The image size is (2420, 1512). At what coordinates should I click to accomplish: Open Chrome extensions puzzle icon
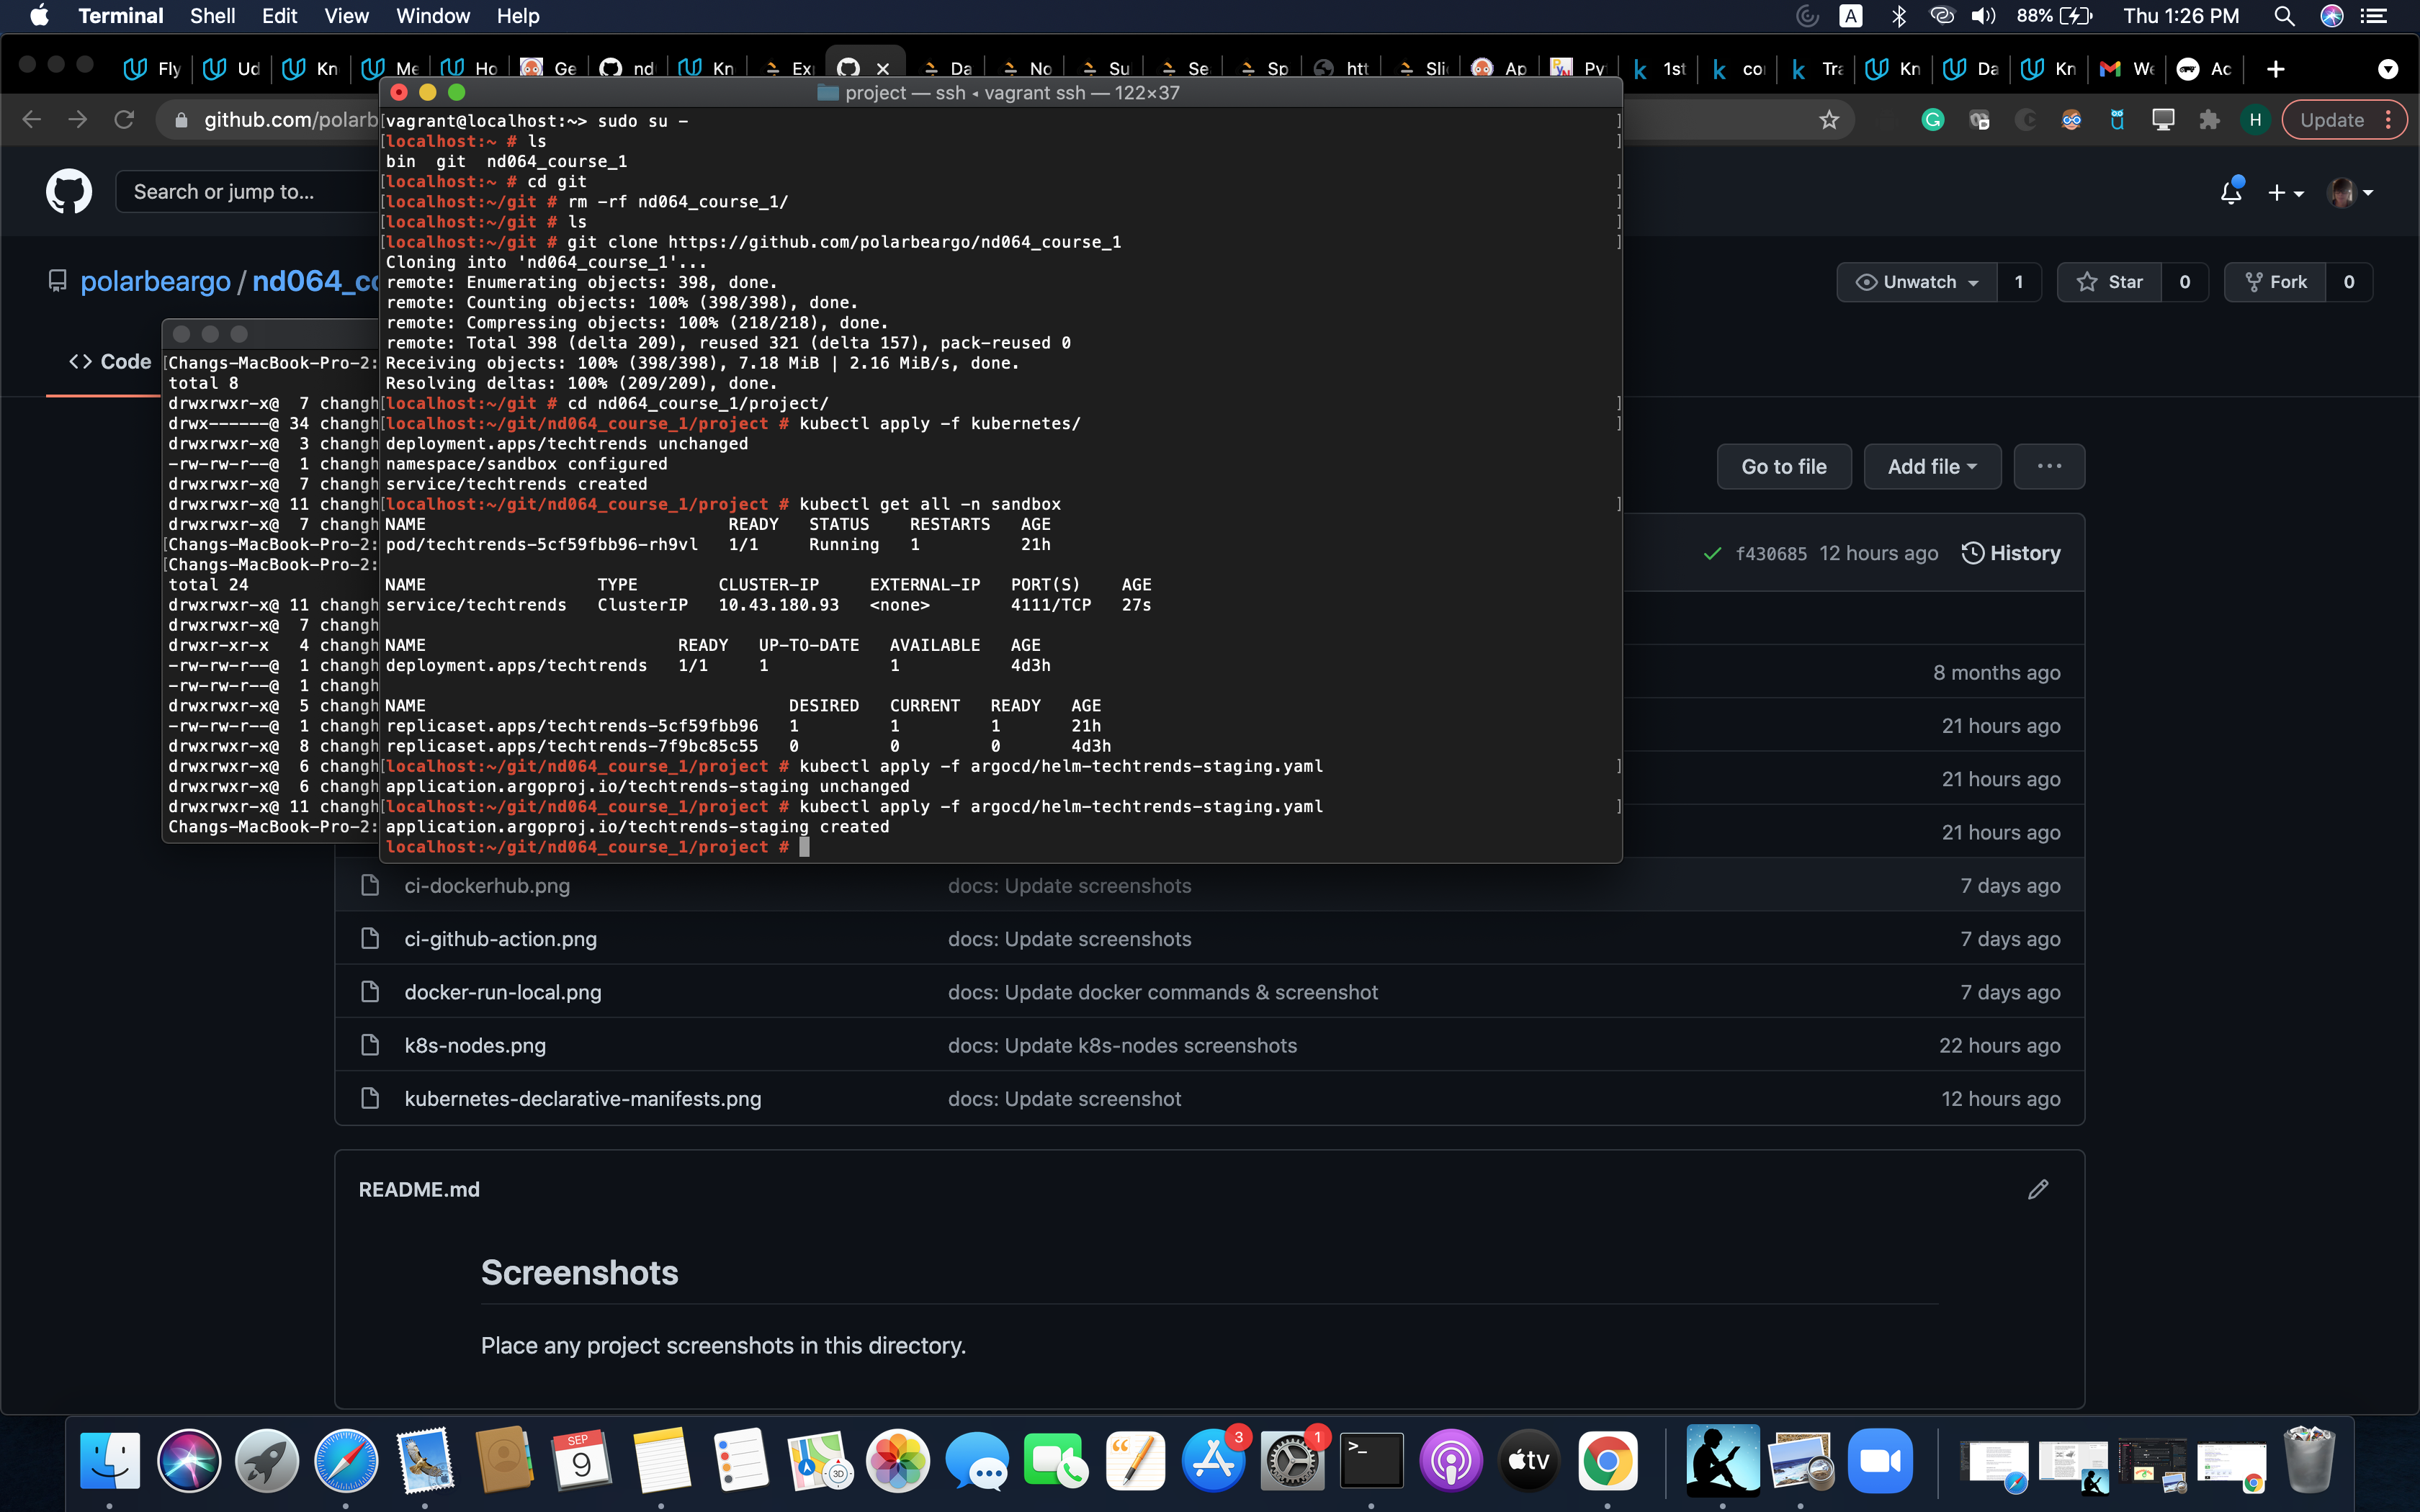(x=2209, y=120)
